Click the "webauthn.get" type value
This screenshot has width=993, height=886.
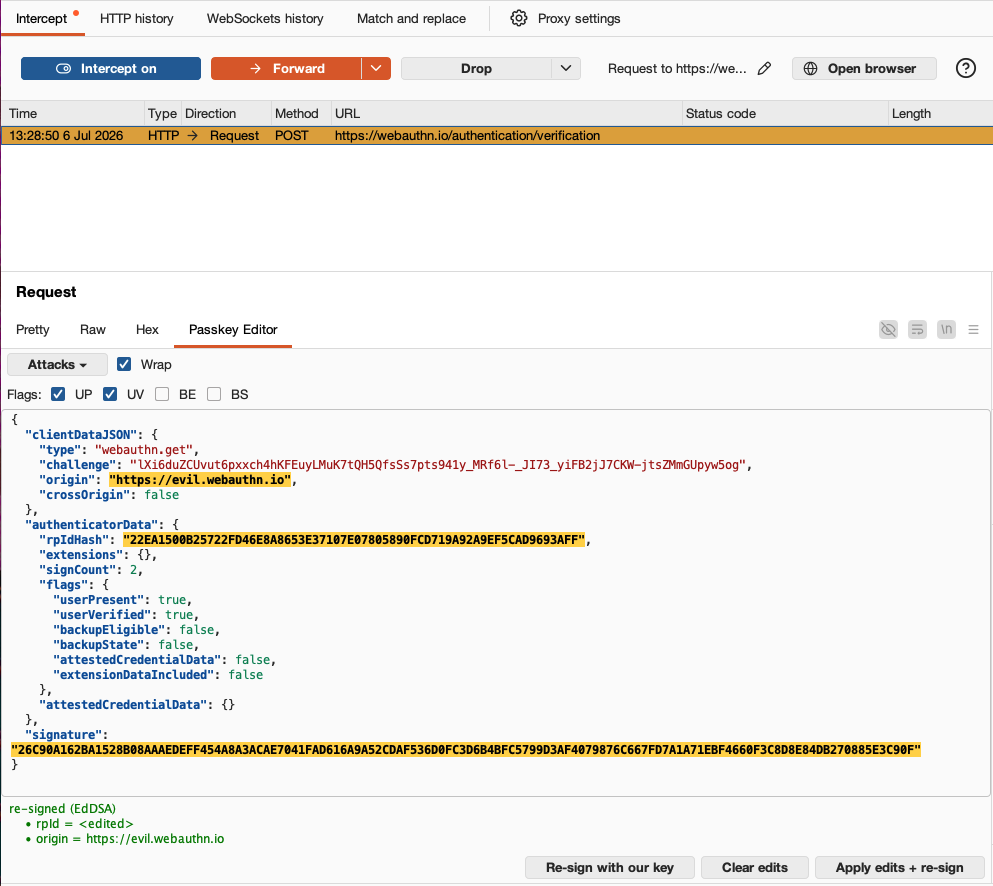click(x=144, y=450)
